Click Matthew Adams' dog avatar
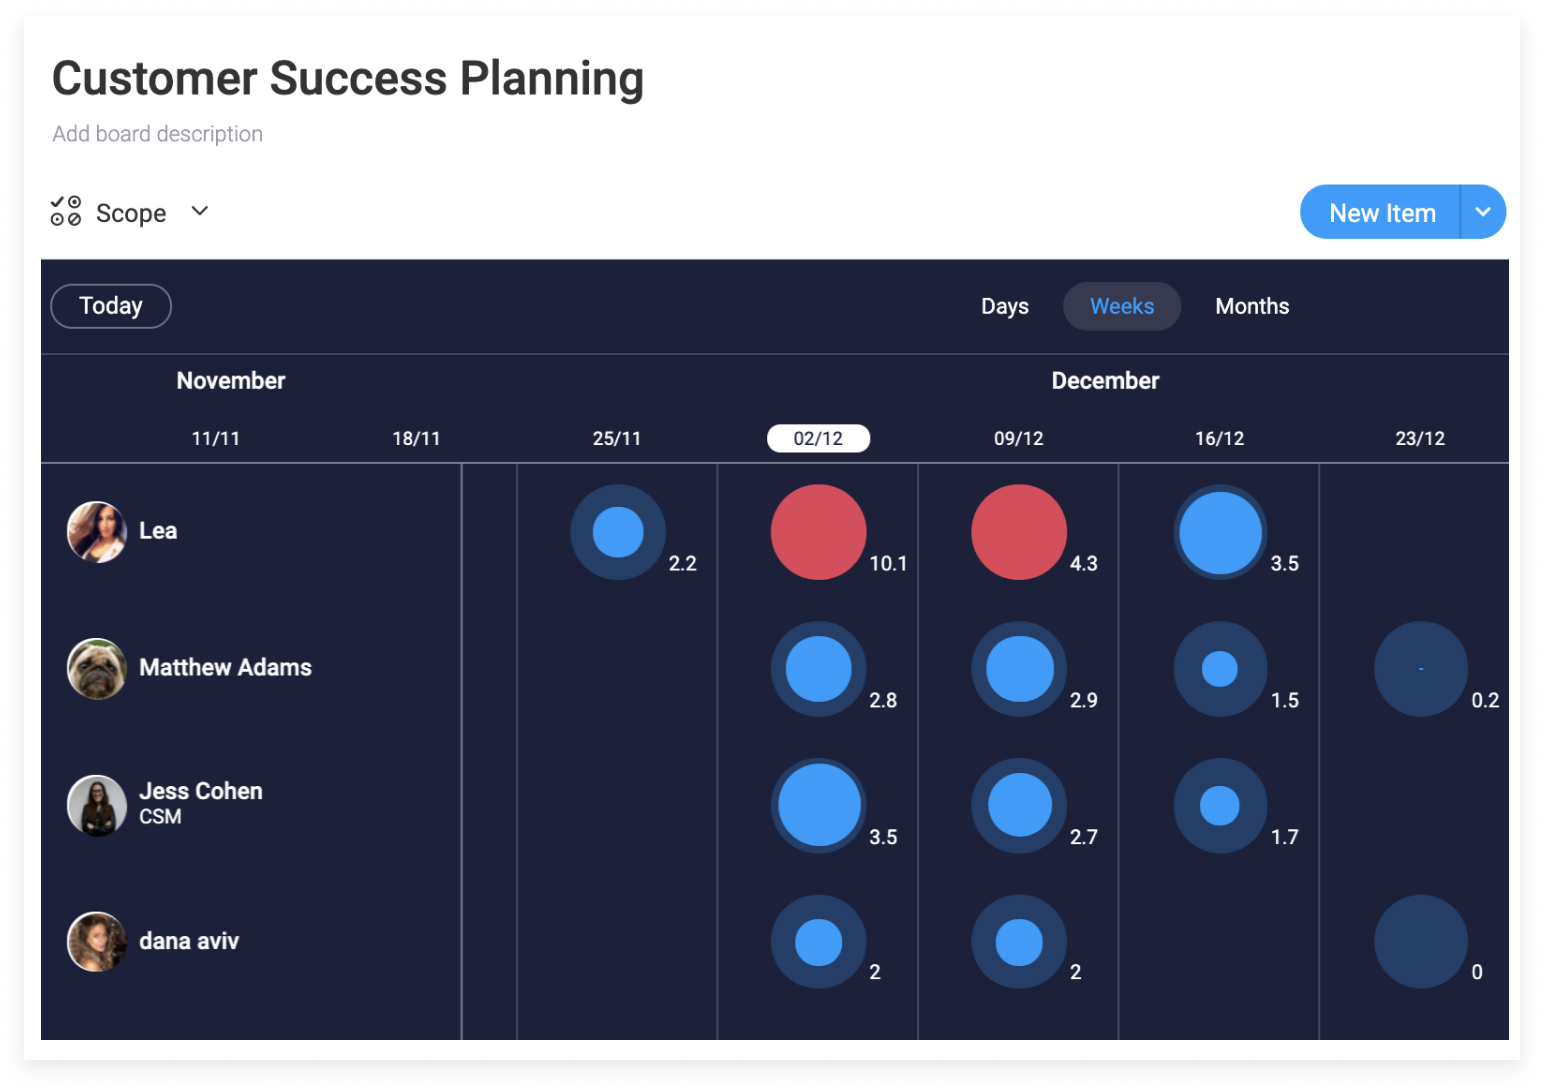Image resolution: width=1544 pixels, height=1092 pixels. coord(96,668)
